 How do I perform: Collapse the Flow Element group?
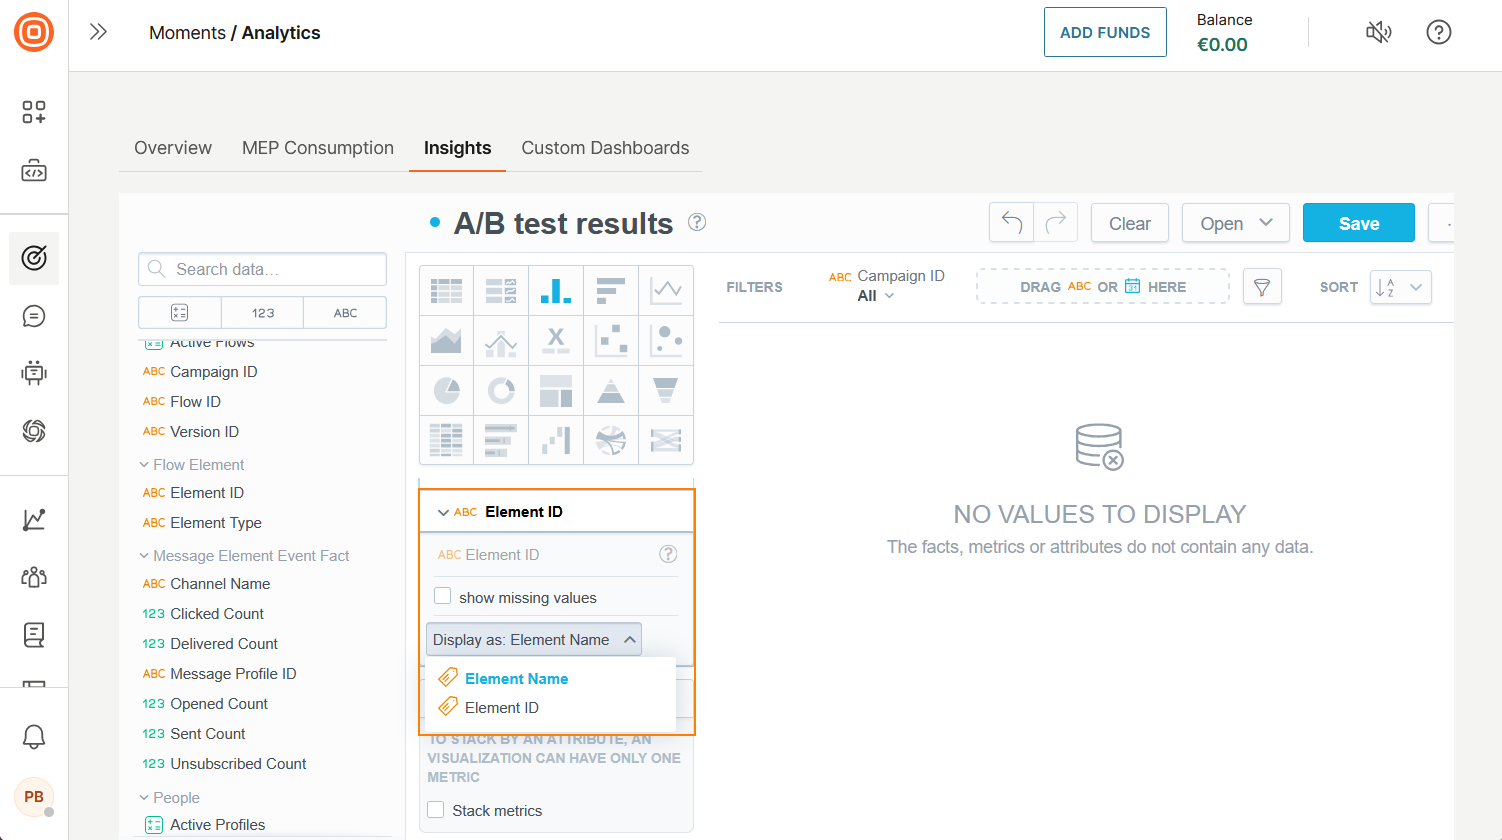144,465
